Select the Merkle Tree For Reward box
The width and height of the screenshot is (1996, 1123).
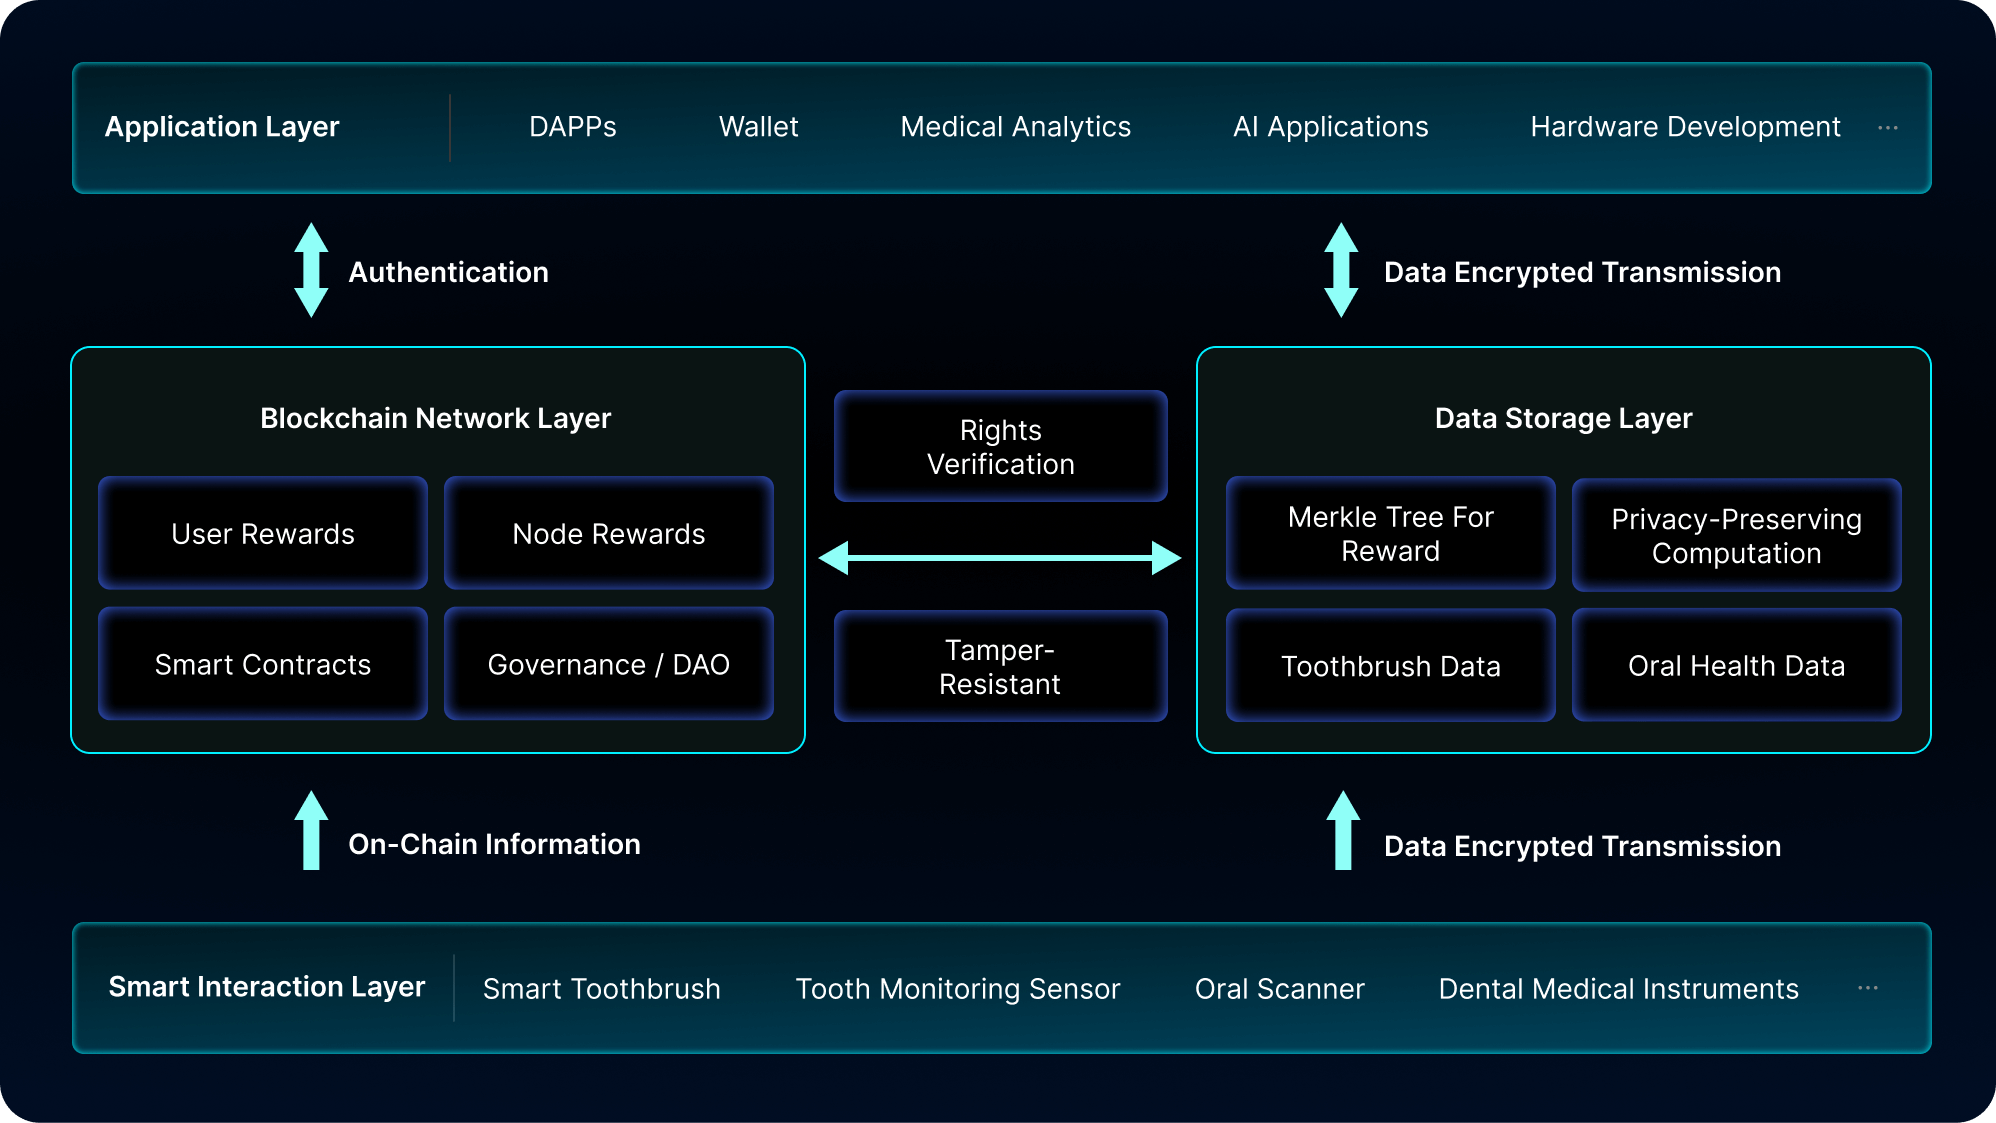[x=1390, y=534]
